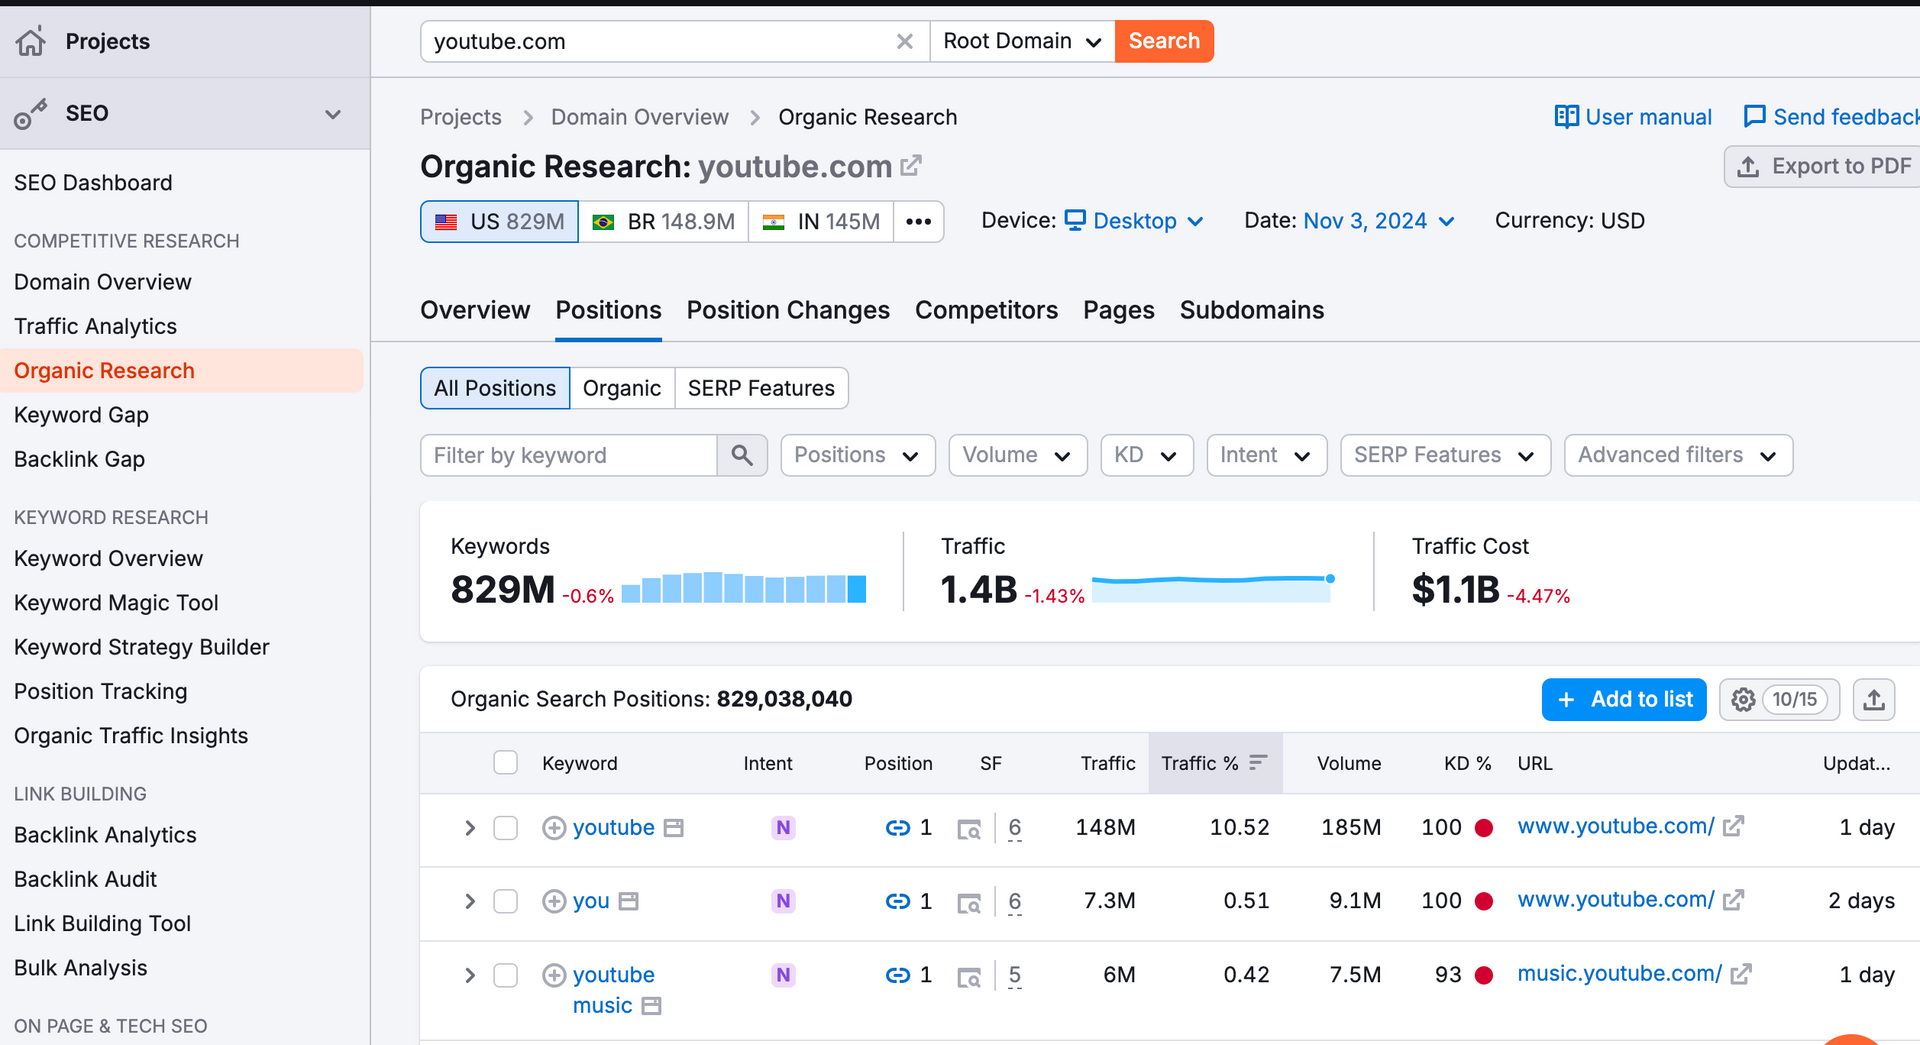The height and width of the screenshot is (1045, 1920).
Task: Check the youtube keyword row checkbox
Action: point(506,828)
